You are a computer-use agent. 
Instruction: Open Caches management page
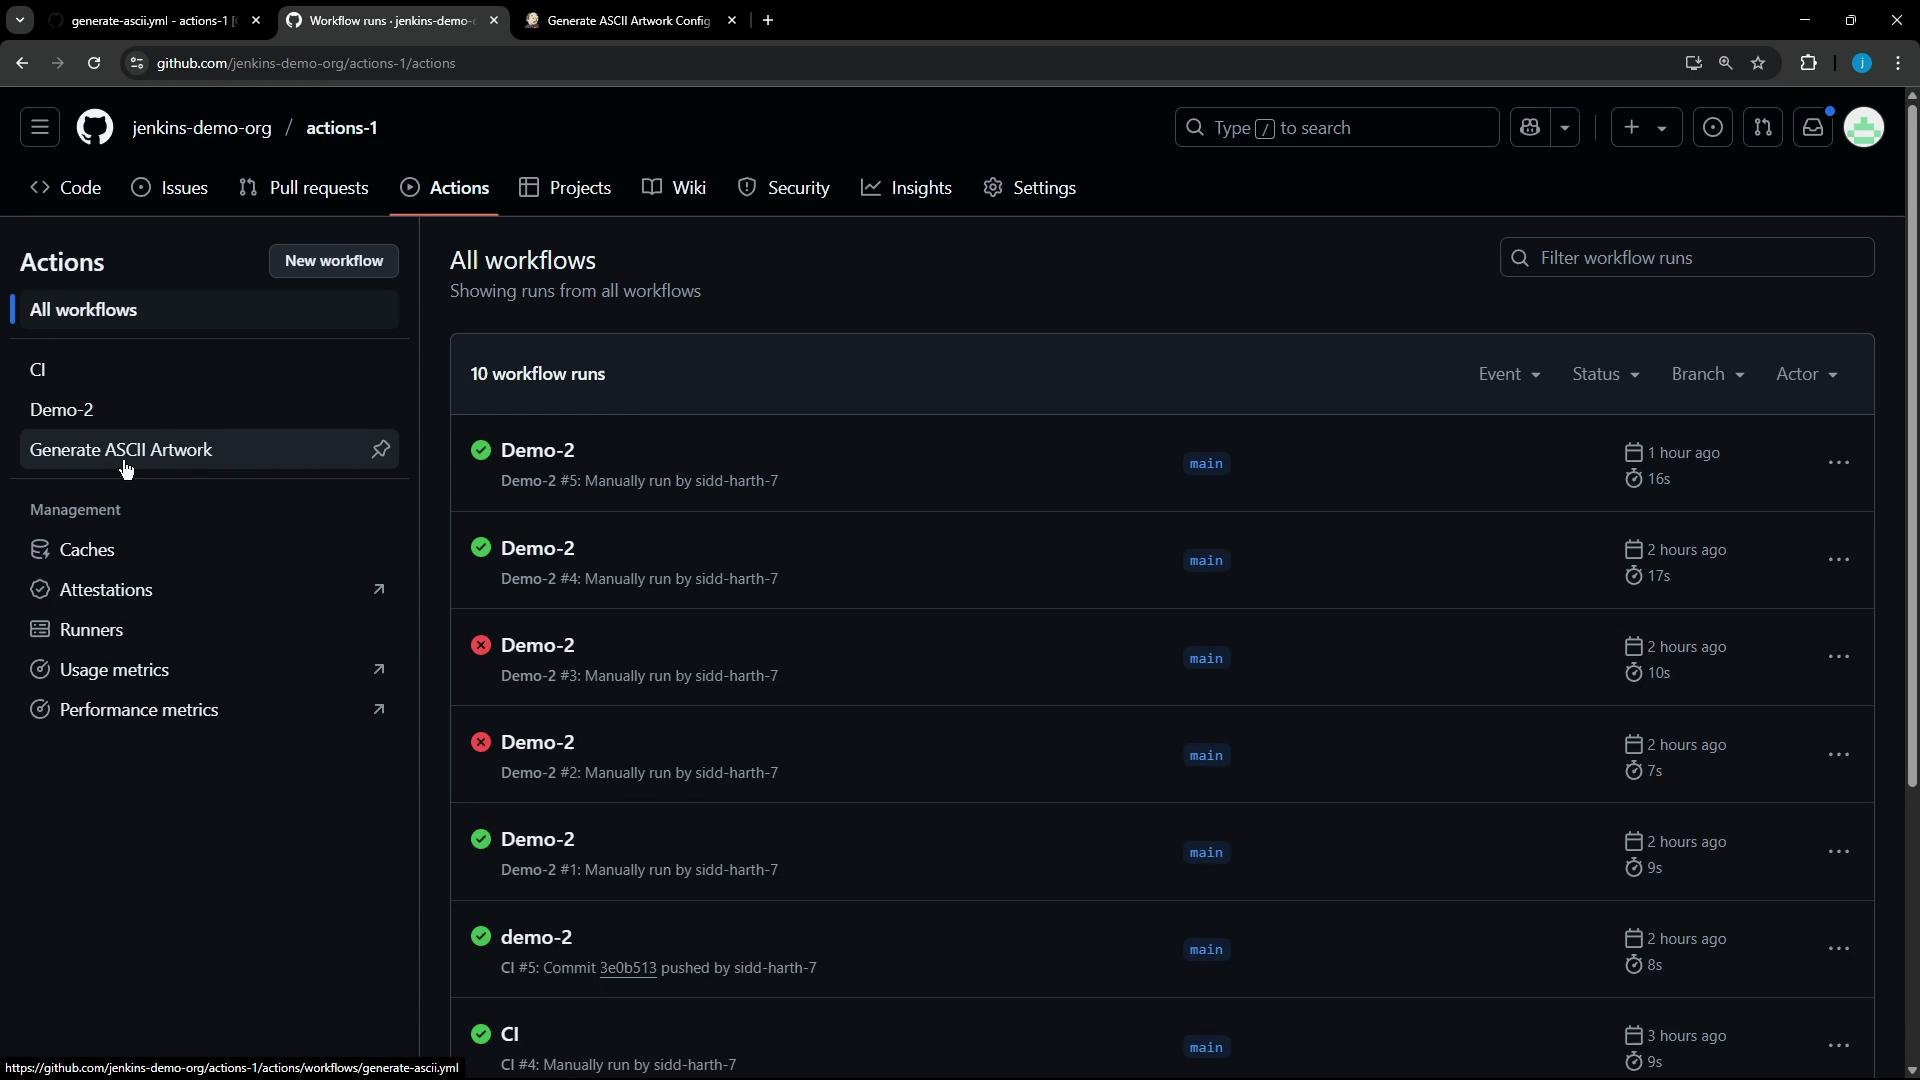[x=209, y=550]
